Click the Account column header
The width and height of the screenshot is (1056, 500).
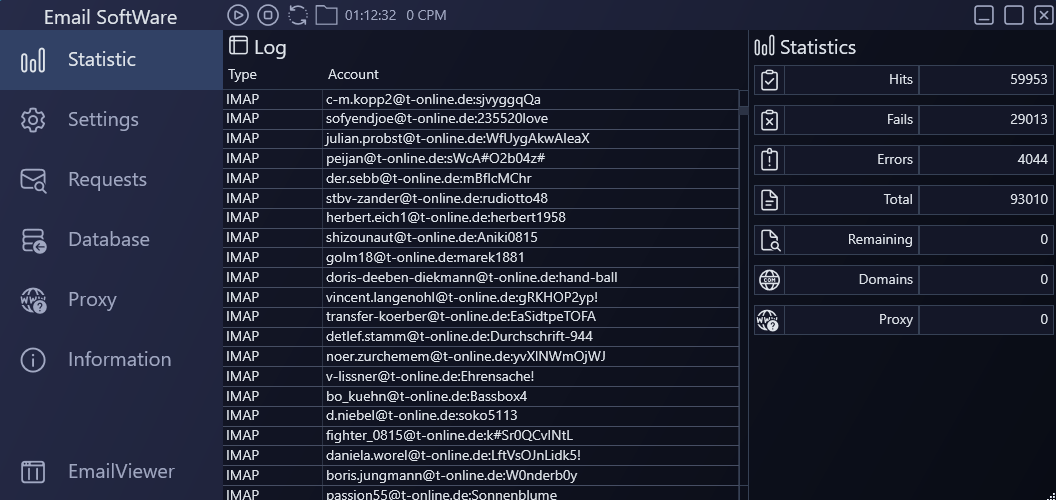pos(353,74)
